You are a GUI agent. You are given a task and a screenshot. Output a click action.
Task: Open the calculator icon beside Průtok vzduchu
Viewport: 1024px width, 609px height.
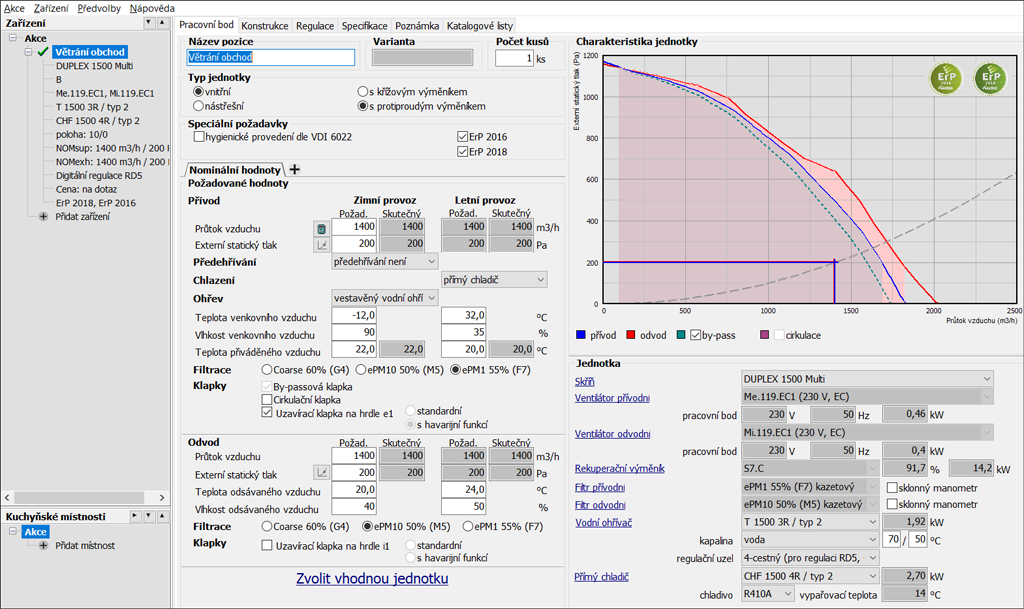[x=321, y=228]
